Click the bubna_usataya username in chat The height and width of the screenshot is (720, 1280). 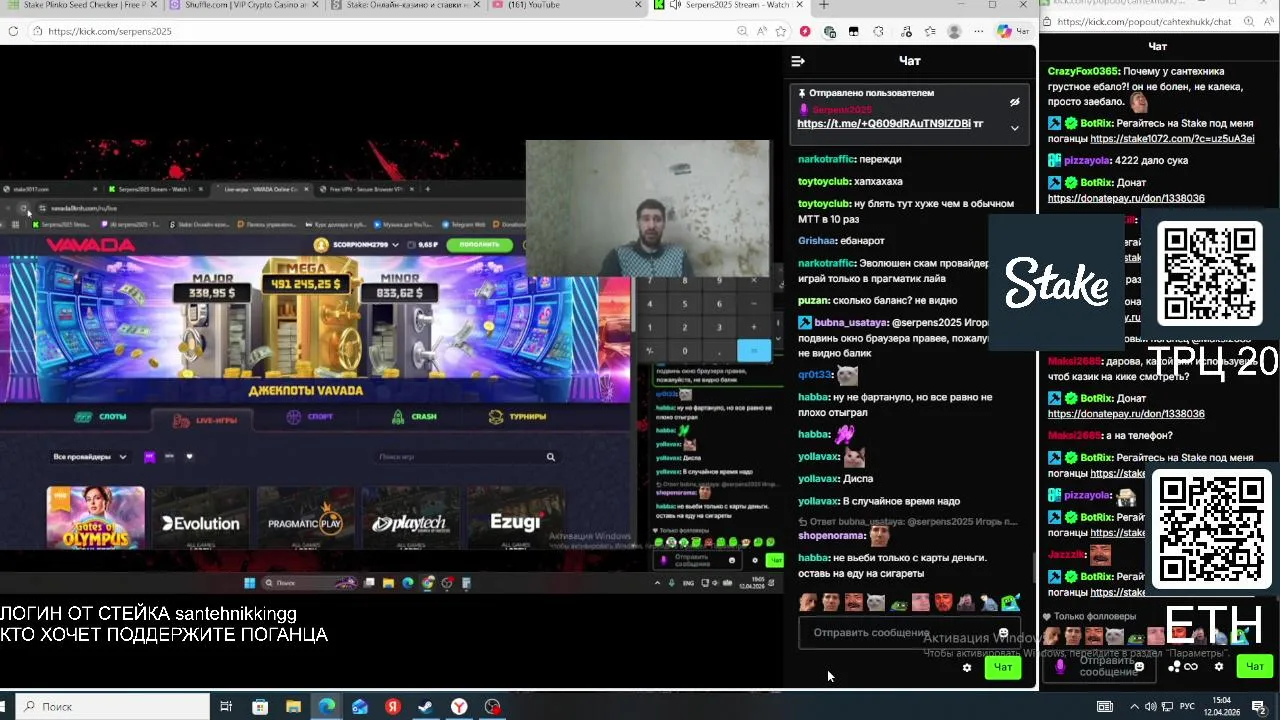[x=850, y=323]
